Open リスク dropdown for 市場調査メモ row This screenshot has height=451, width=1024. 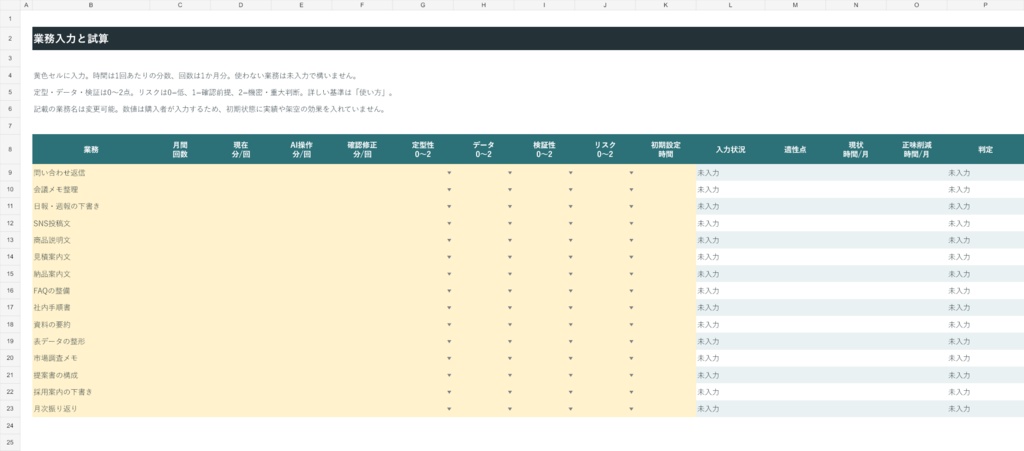(632, 358)
